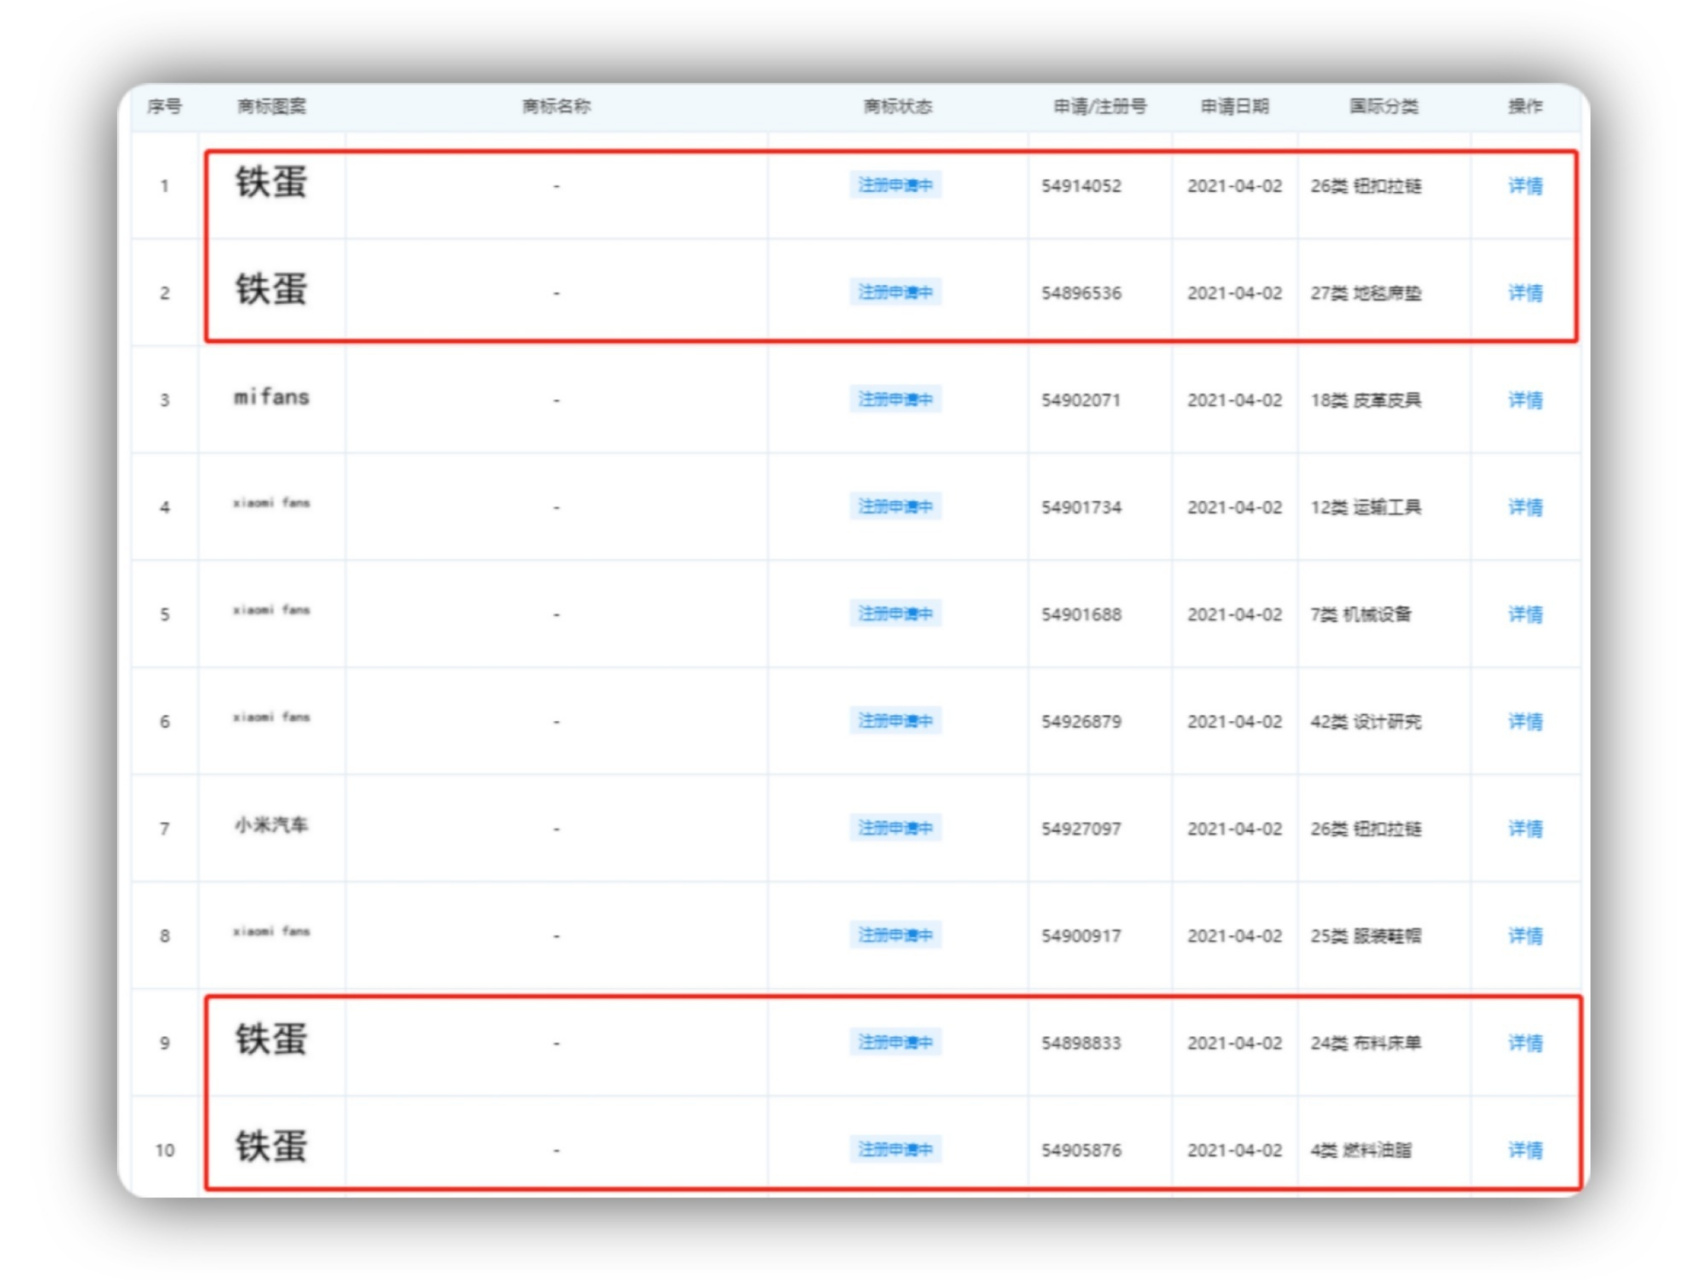The height and width of the screenshot is (1280, 1707).
Task: Click the 申请/注册号 column header
Action: click(1099, 106)
